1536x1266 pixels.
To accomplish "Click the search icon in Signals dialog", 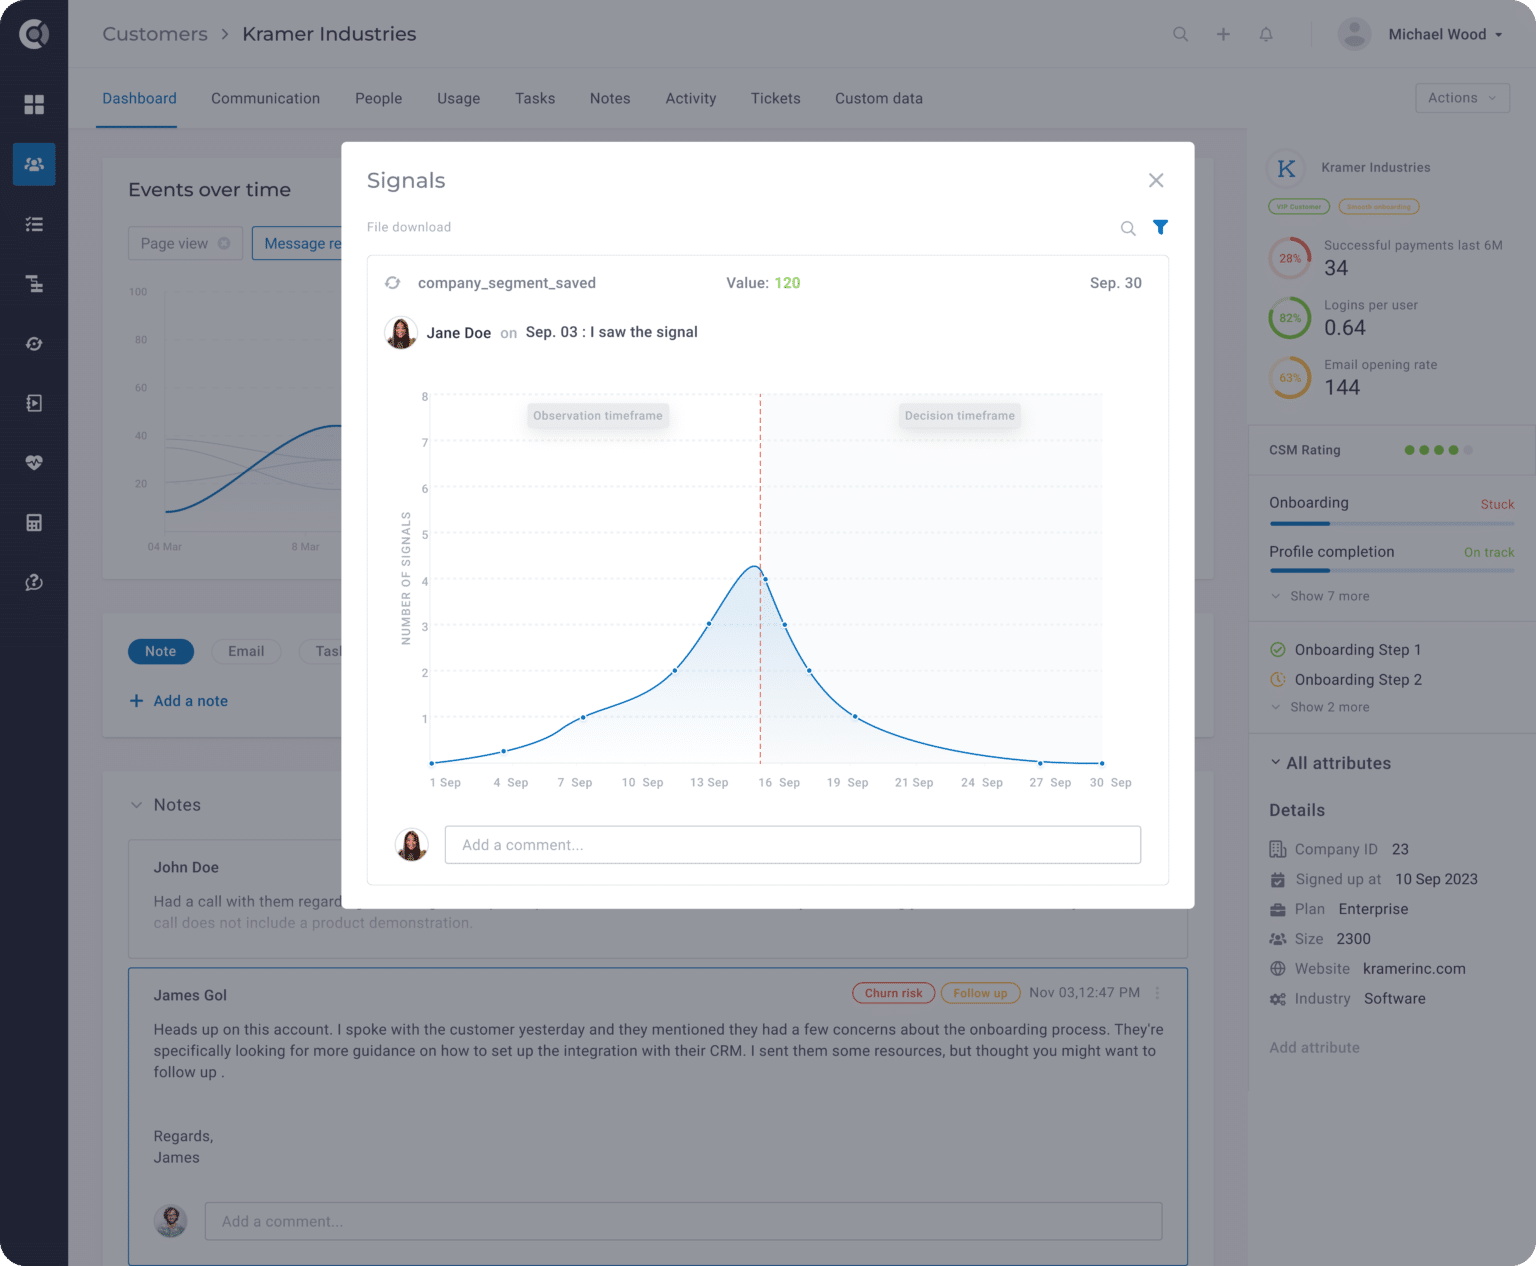I will (1128, 228).
